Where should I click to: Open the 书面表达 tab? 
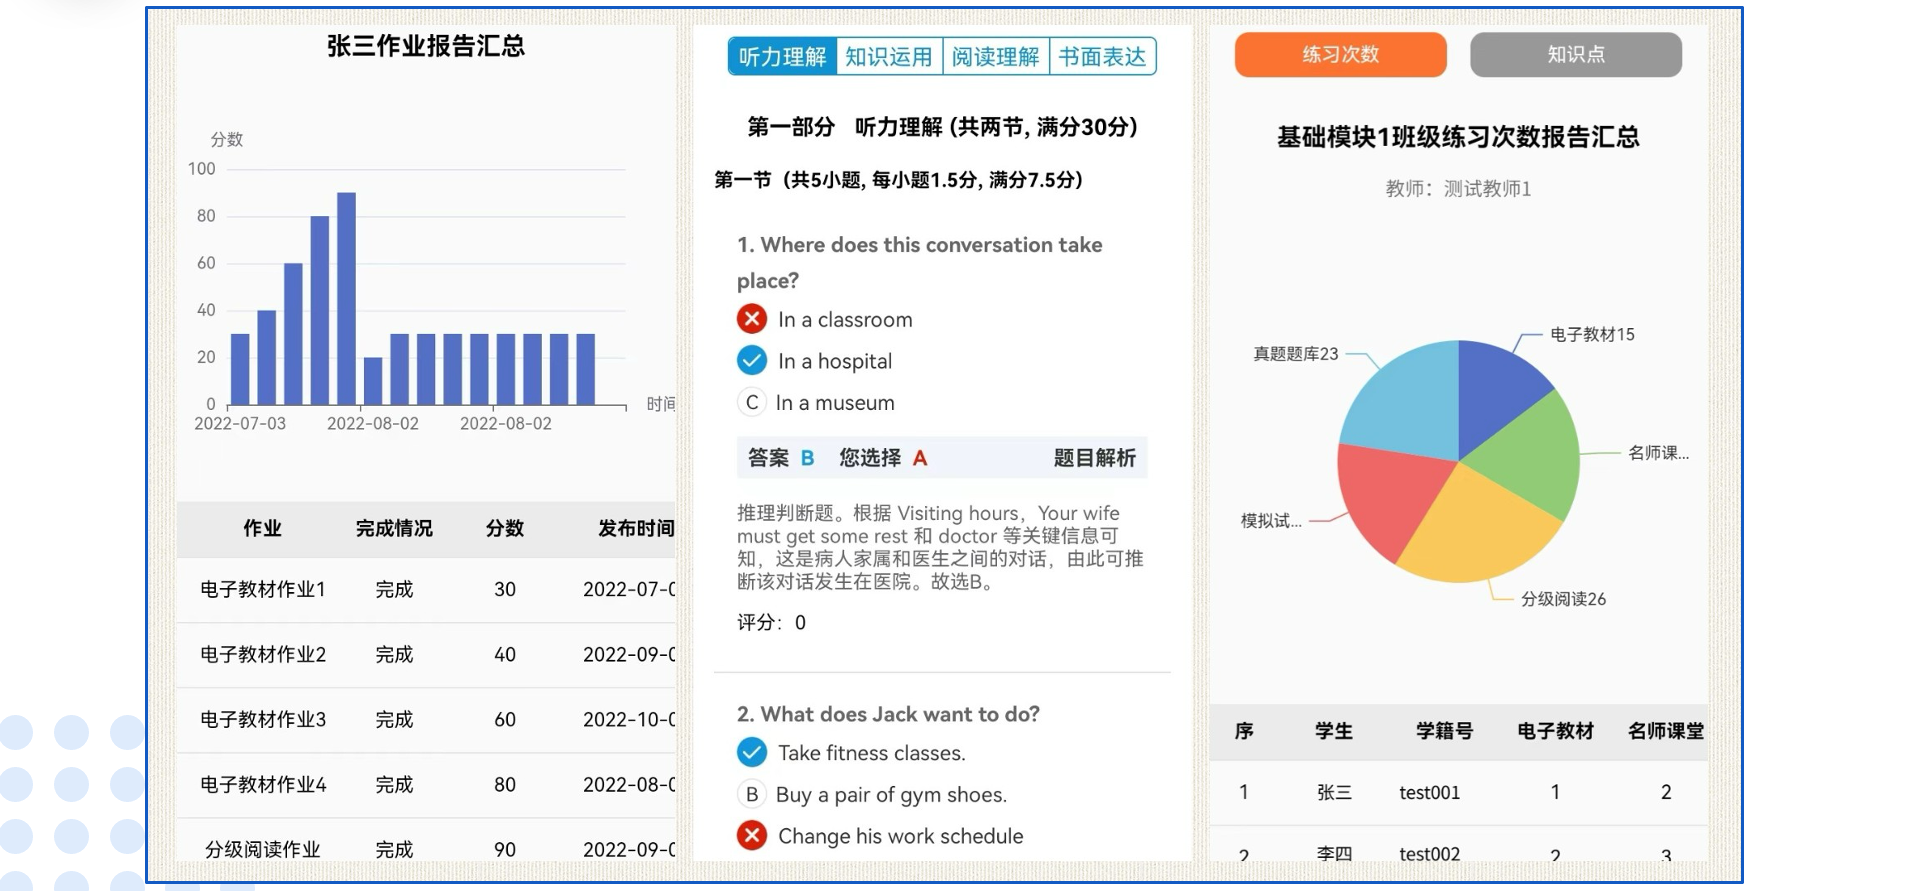tap(1102, 57)
